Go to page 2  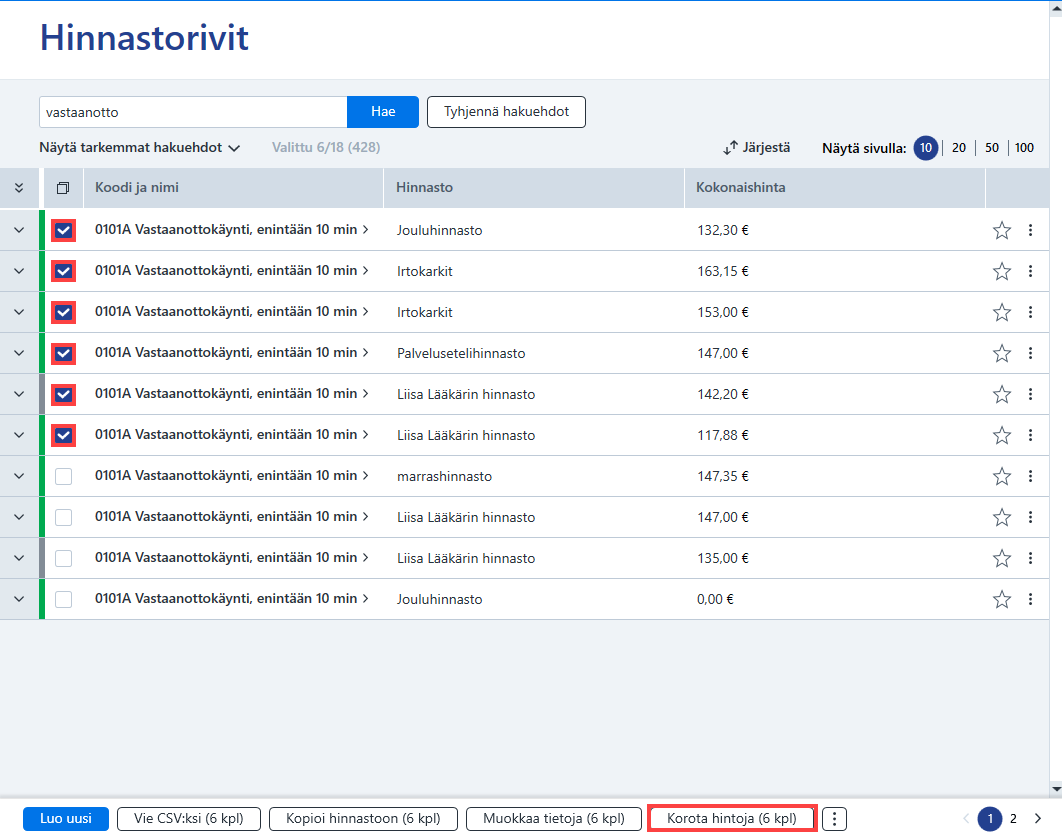pos(1013,818)
